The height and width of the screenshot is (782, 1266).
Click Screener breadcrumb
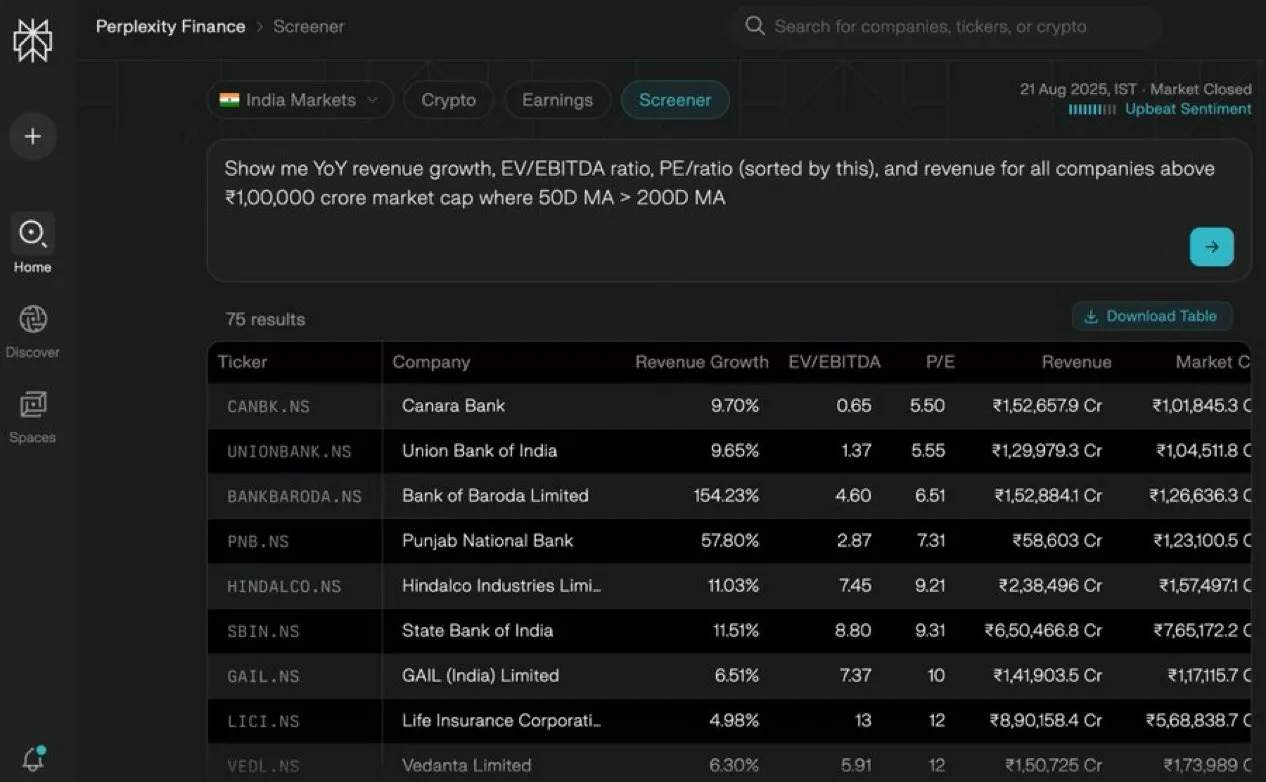tap(308, 27)
